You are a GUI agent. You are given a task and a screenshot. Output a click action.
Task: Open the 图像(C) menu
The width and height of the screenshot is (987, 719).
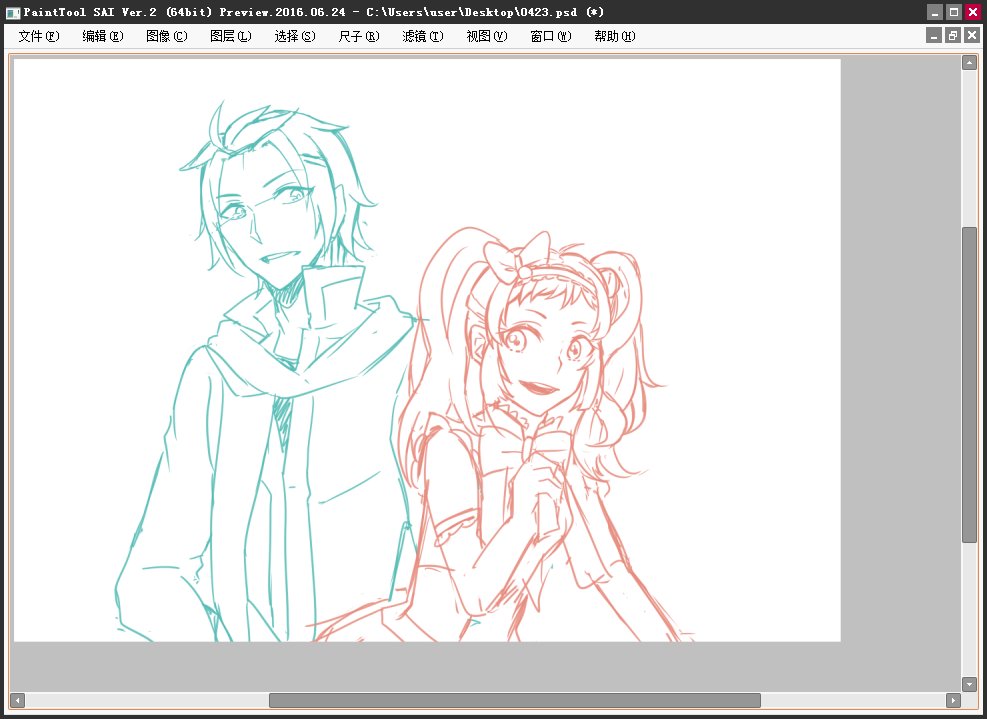tap(167, 36)
